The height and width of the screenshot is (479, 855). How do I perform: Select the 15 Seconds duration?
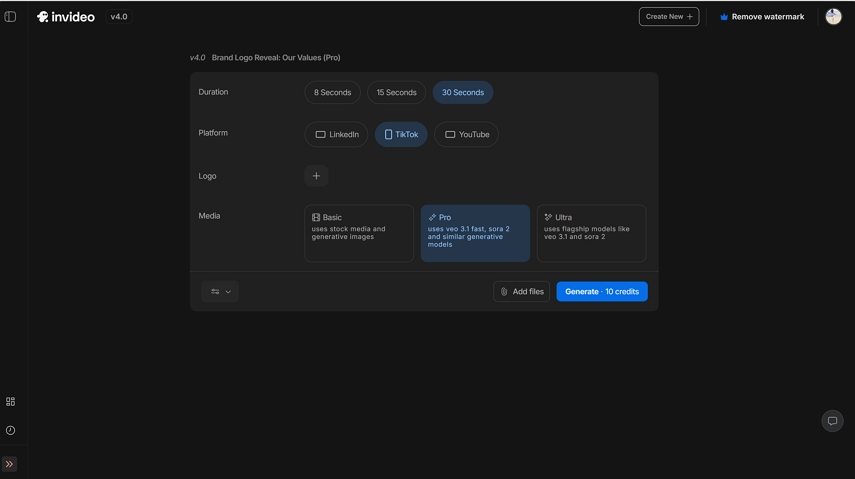396,92
